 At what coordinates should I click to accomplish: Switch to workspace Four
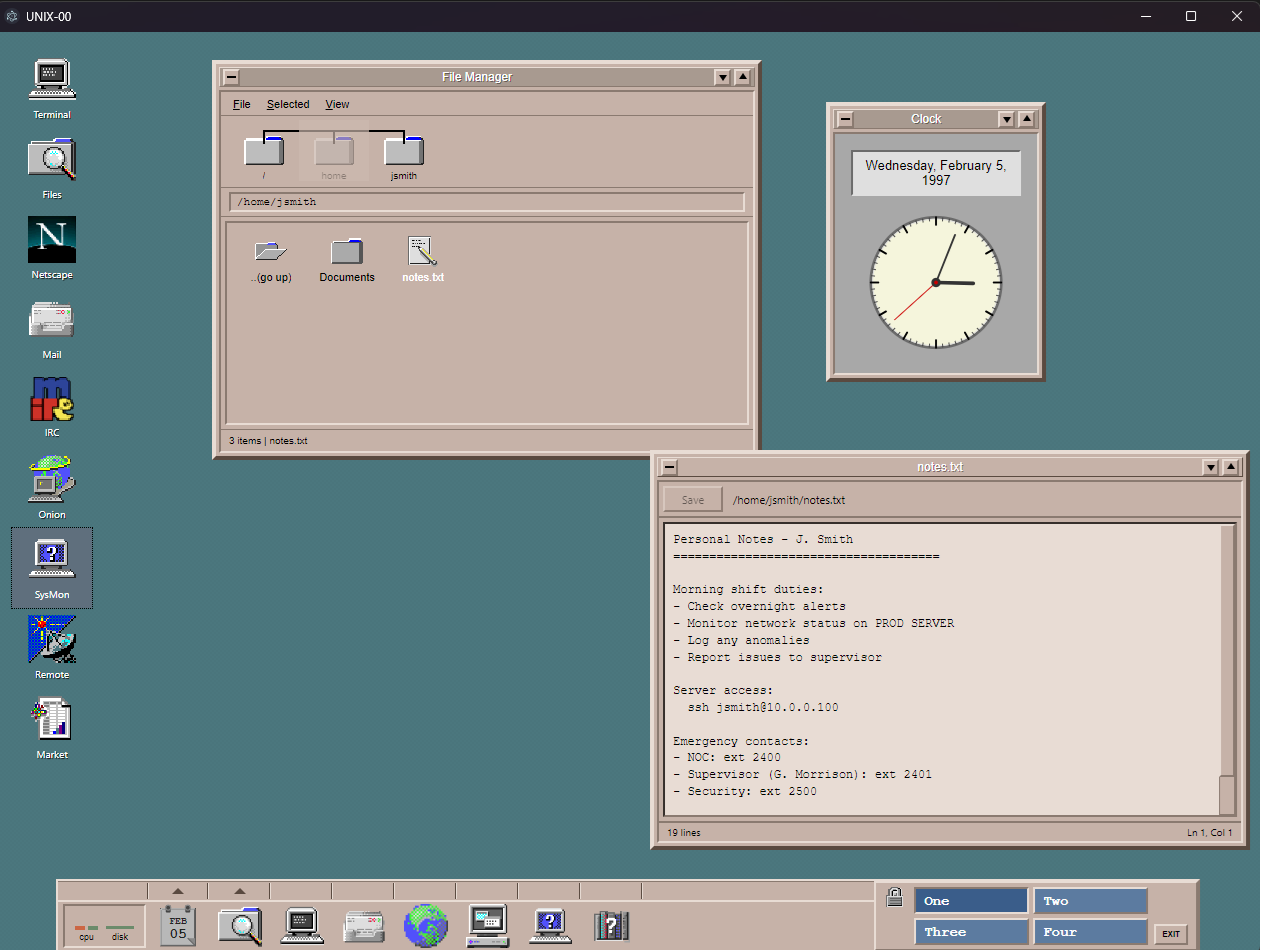1090,931
